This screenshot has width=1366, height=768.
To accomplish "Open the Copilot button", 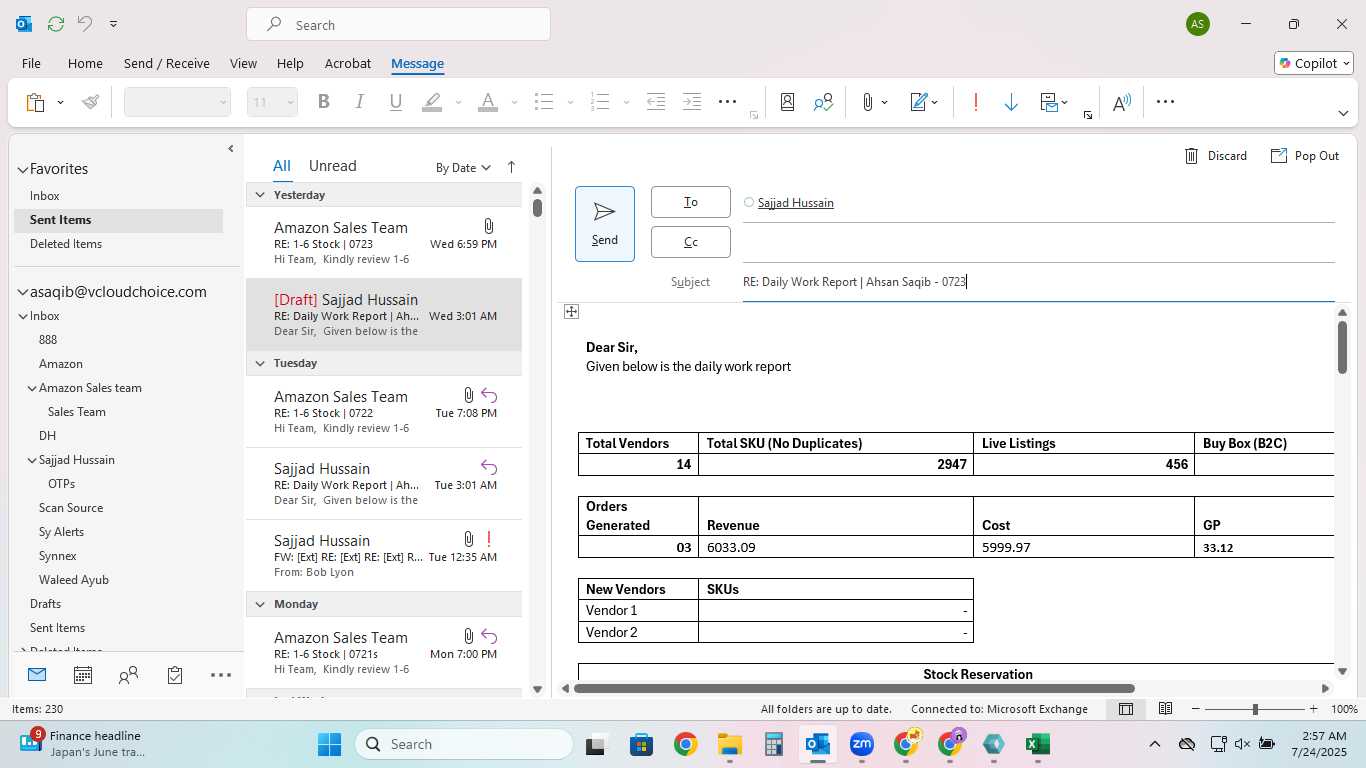I will coord(1314,63).
